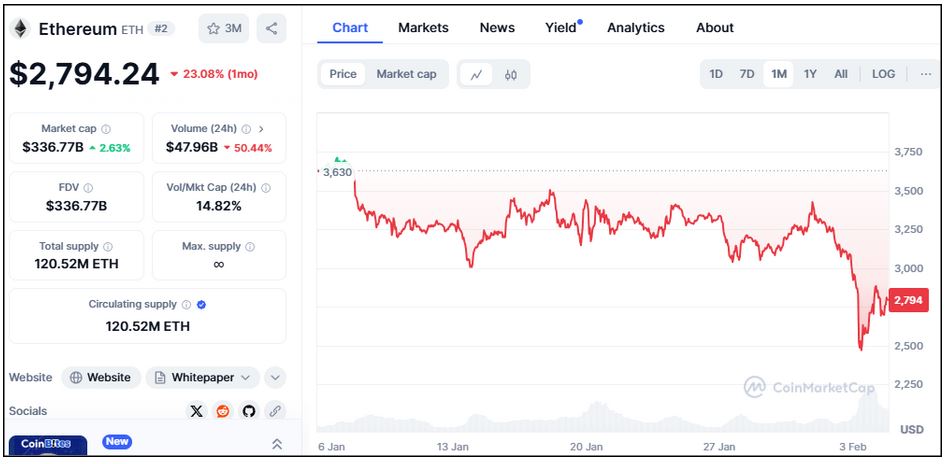Screen dimensions: 947x464
Task: Toggle chart to Market cap view
Action: (406, 74)
